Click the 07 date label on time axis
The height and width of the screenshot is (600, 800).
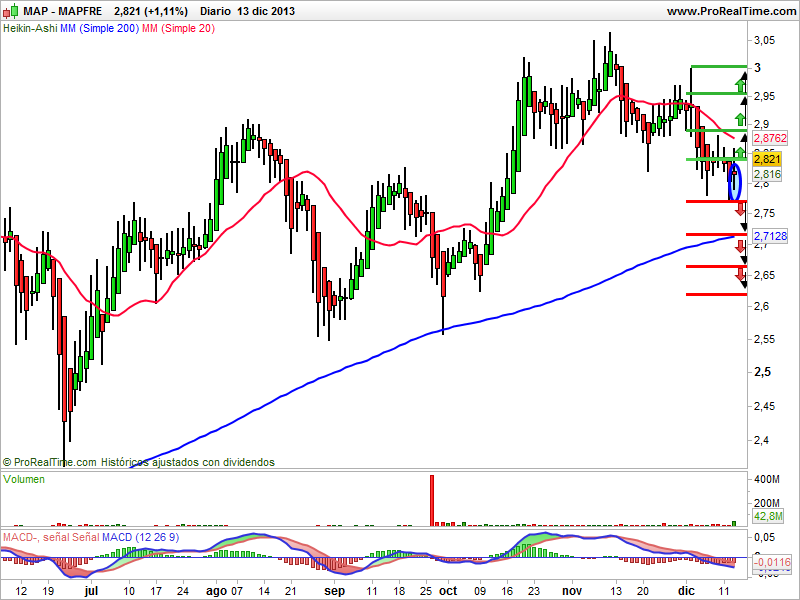(x=237, y=591)
